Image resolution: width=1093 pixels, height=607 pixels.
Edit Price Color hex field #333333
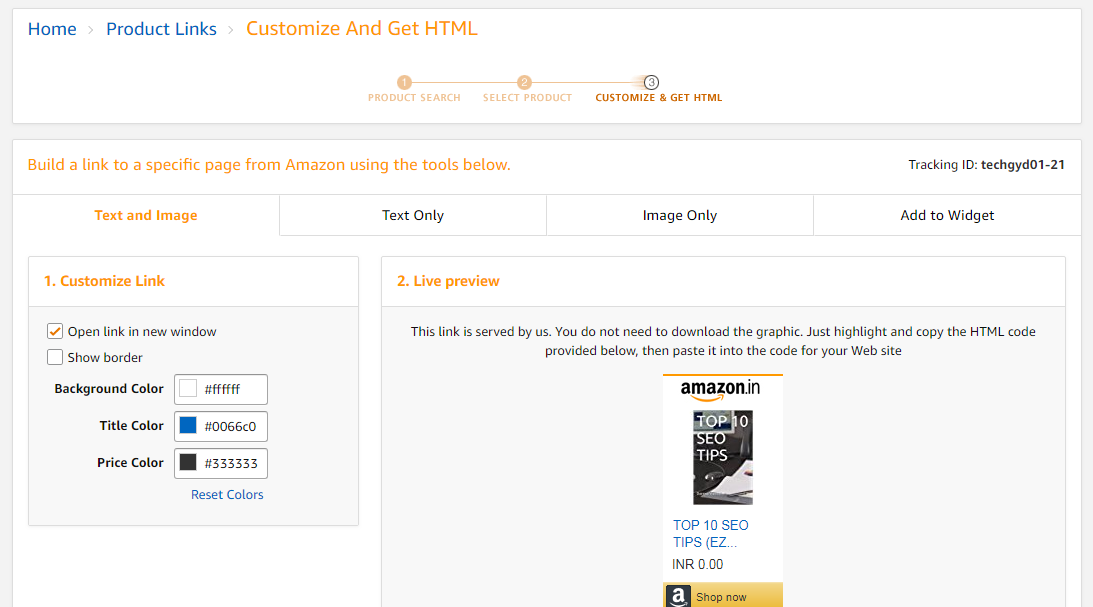[x=221, y=463]
